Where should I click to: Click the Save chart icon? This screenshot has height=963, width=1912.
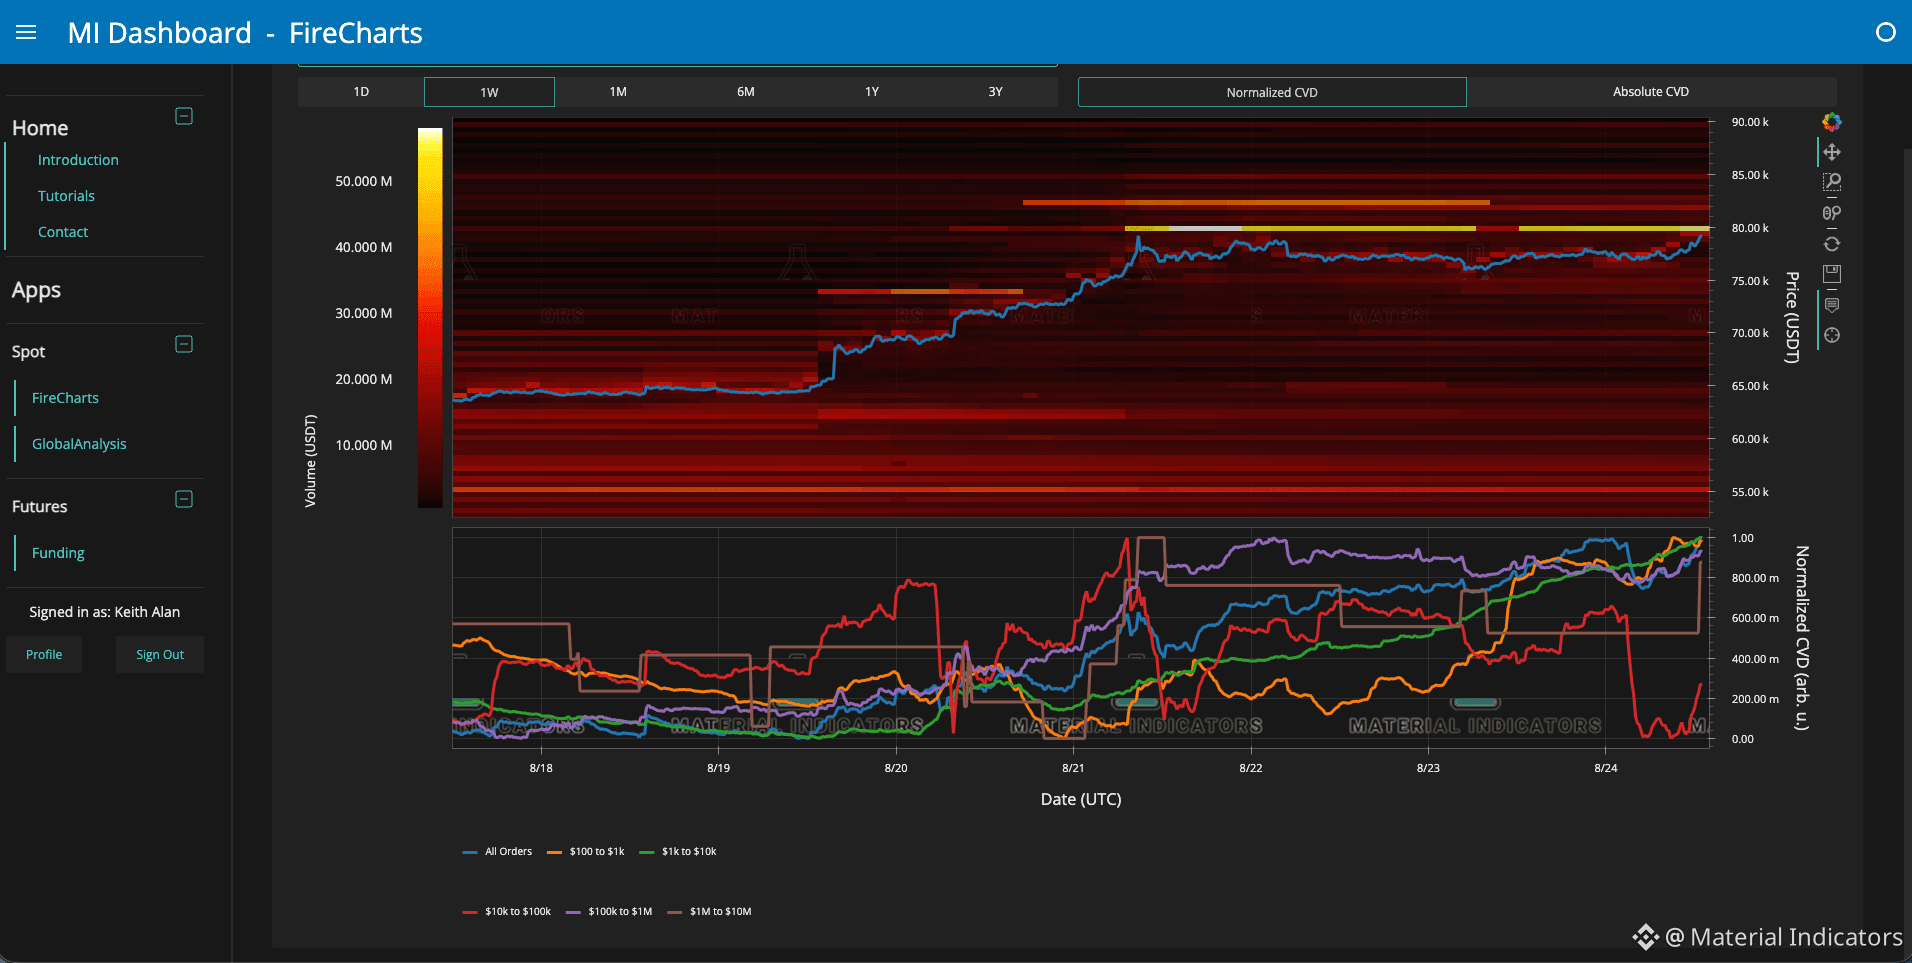[x=1831, y=274]
